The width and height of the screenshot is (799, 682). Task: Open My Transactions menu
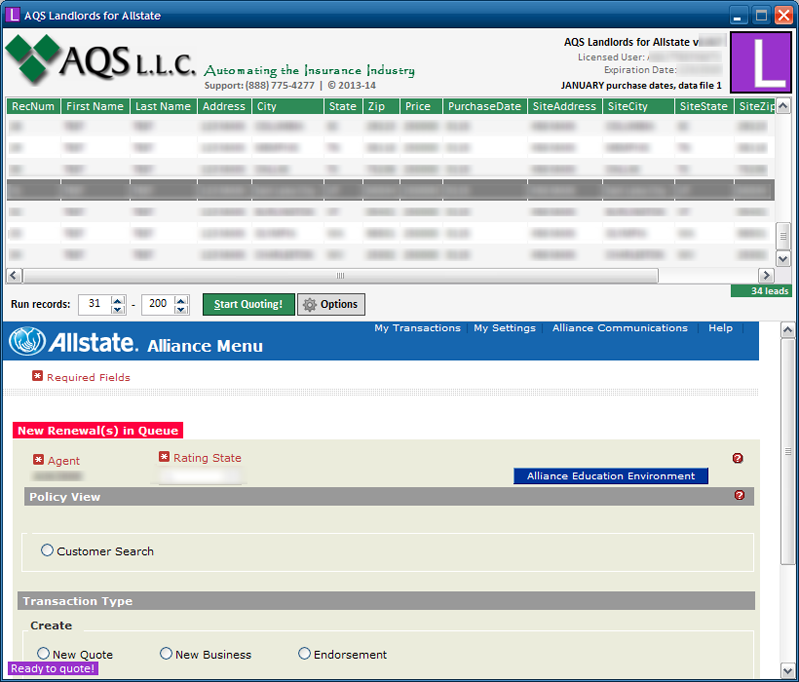[417, 328]
